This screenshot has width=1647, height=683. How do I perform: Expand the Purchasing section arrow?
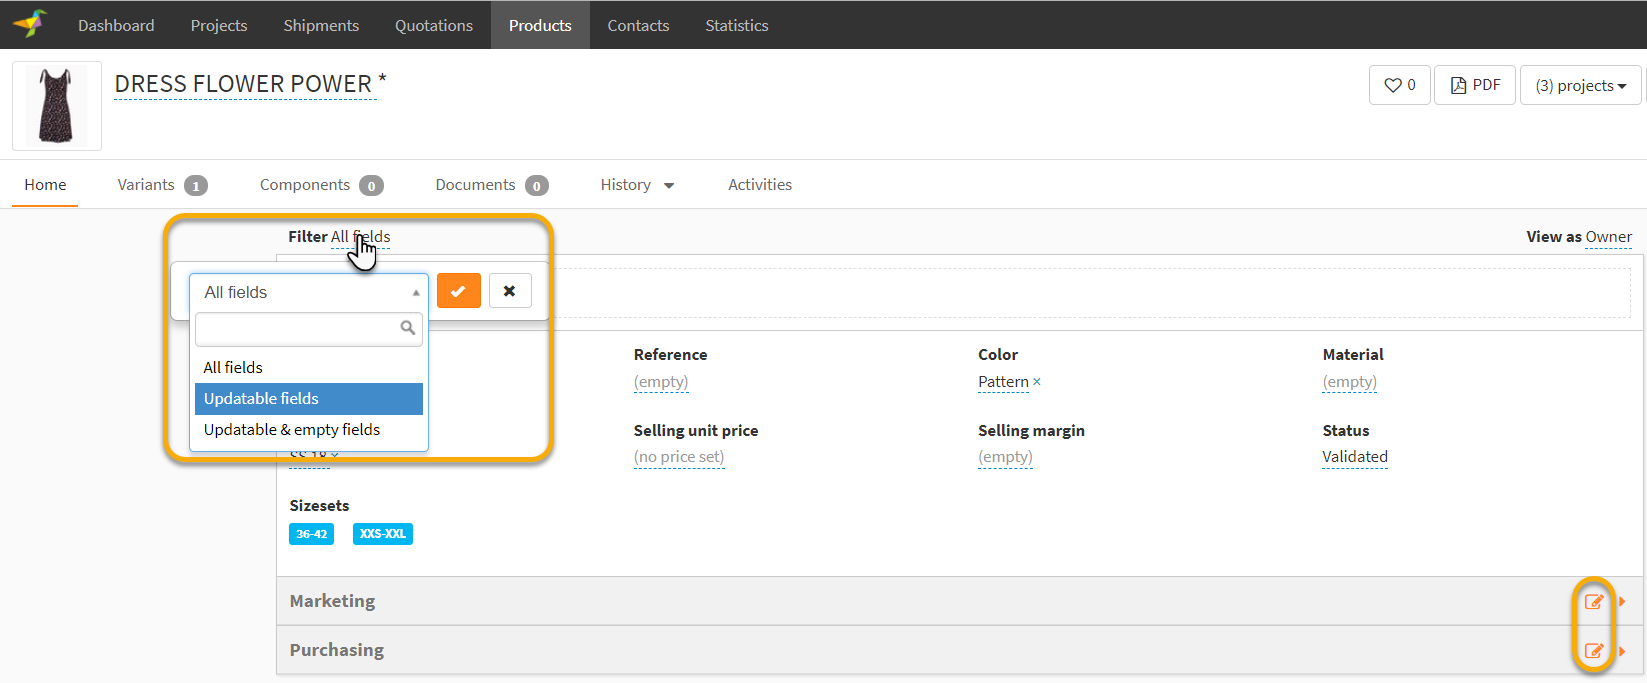(1622, 651)
